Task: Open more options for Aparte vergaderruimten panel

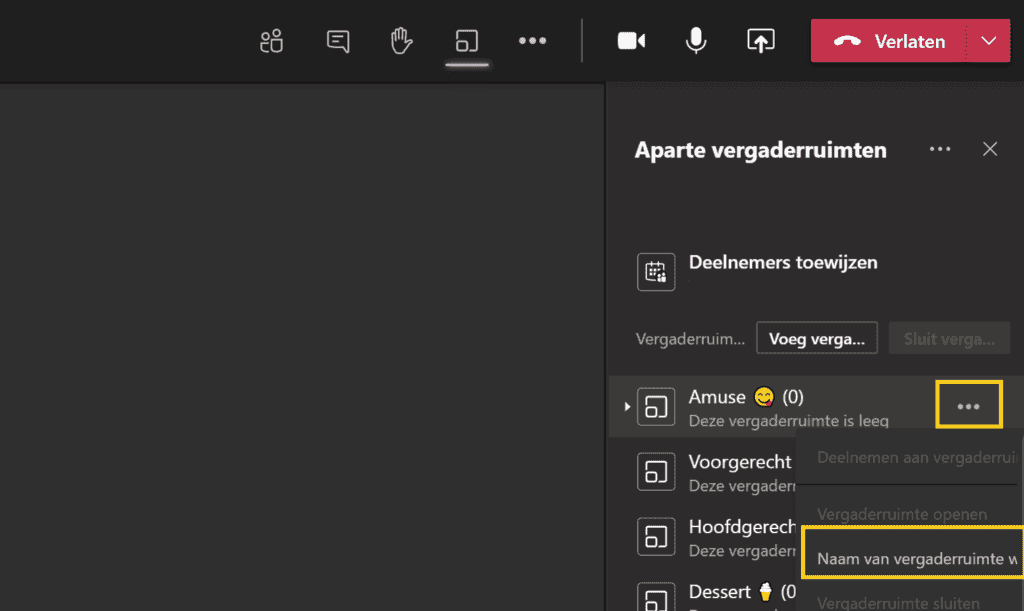Action: 940,149
